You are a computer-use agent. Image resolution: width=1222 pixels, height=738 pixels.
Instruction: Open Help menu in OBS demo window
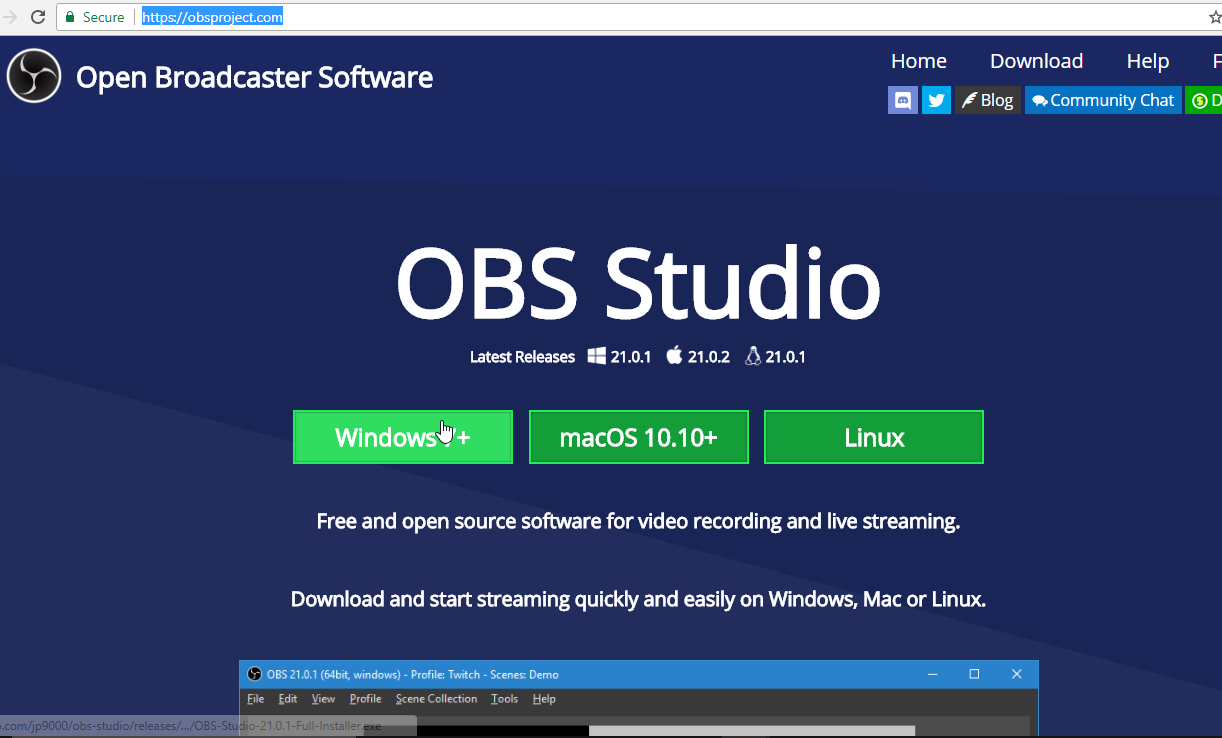[x=544, y=699]
